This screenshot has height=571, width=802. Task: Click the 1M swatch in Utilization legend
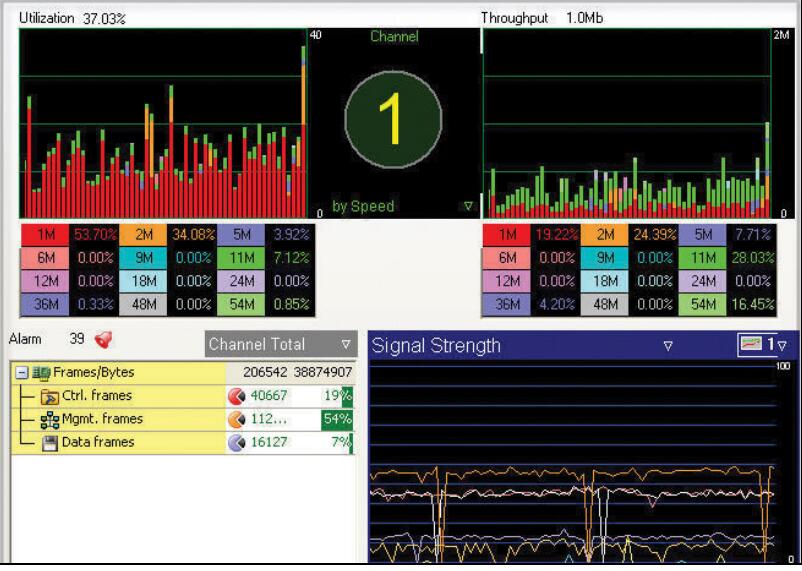pos(45,235)
